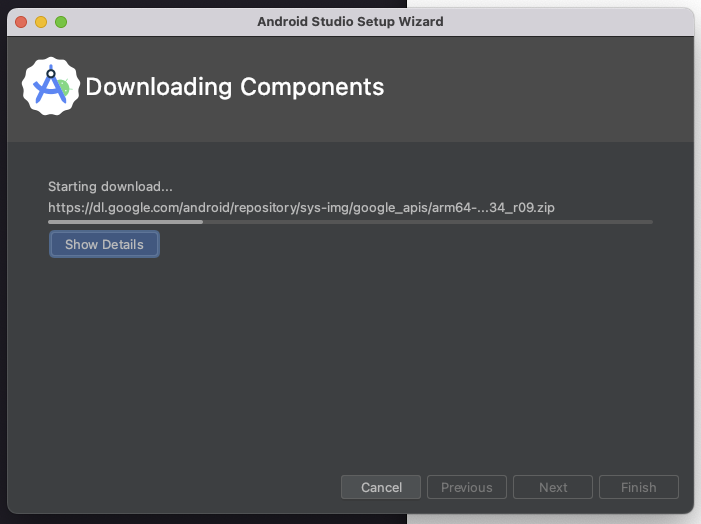This screenshot has height=524, width=701.
Task: Click the Android Studio logo icon
Action: point(51,86)
